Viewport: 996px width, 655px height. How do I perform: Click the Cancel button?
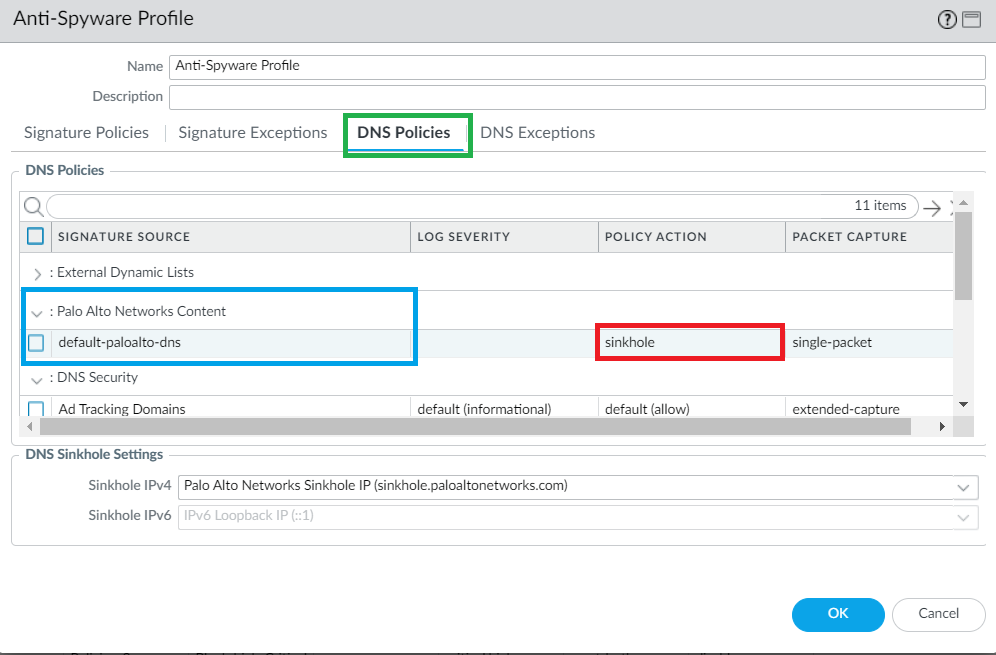938,614
